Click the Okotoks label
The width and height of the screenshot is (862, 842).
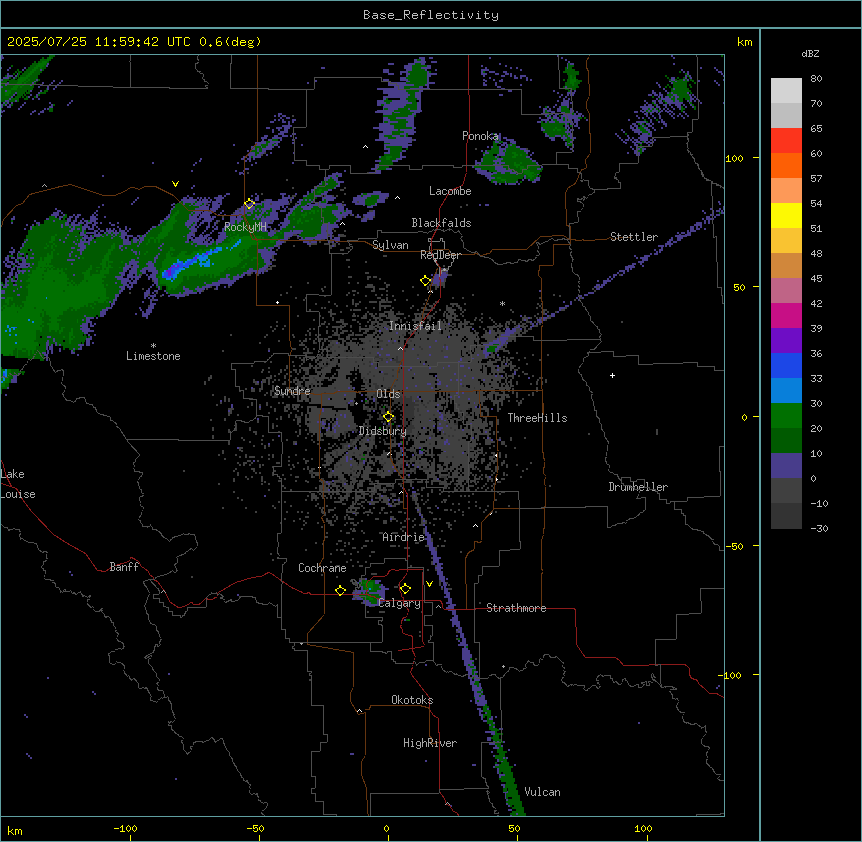[x=412, y=700]
